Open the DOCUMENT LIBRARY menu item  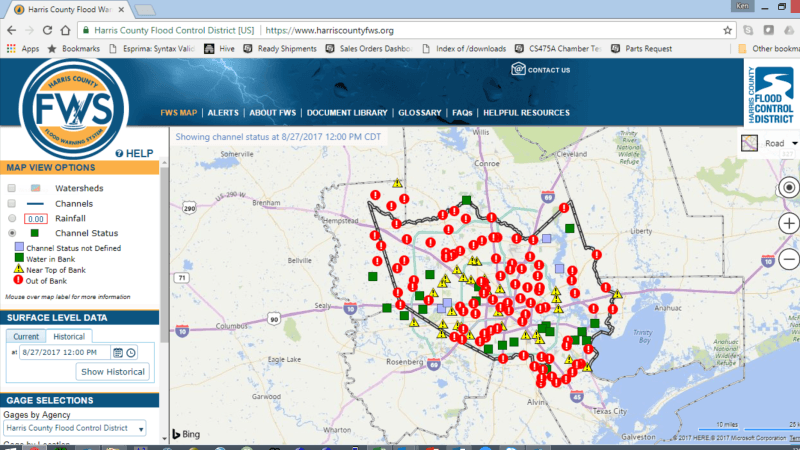(347, 113)
